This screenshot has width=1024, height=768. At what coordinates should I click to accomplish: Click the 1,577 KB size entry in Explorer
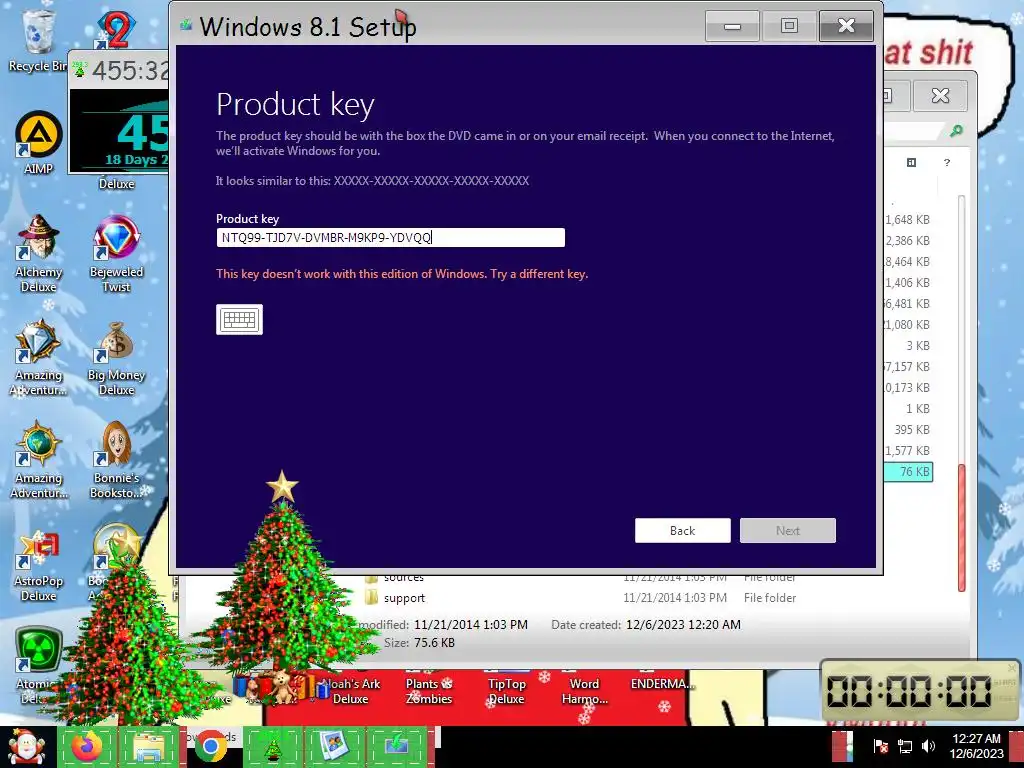pos(907,451)
